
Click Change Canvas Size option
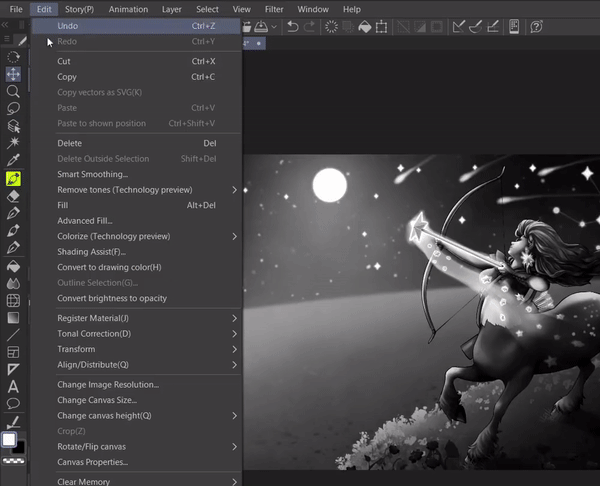[x=99, y=400]
